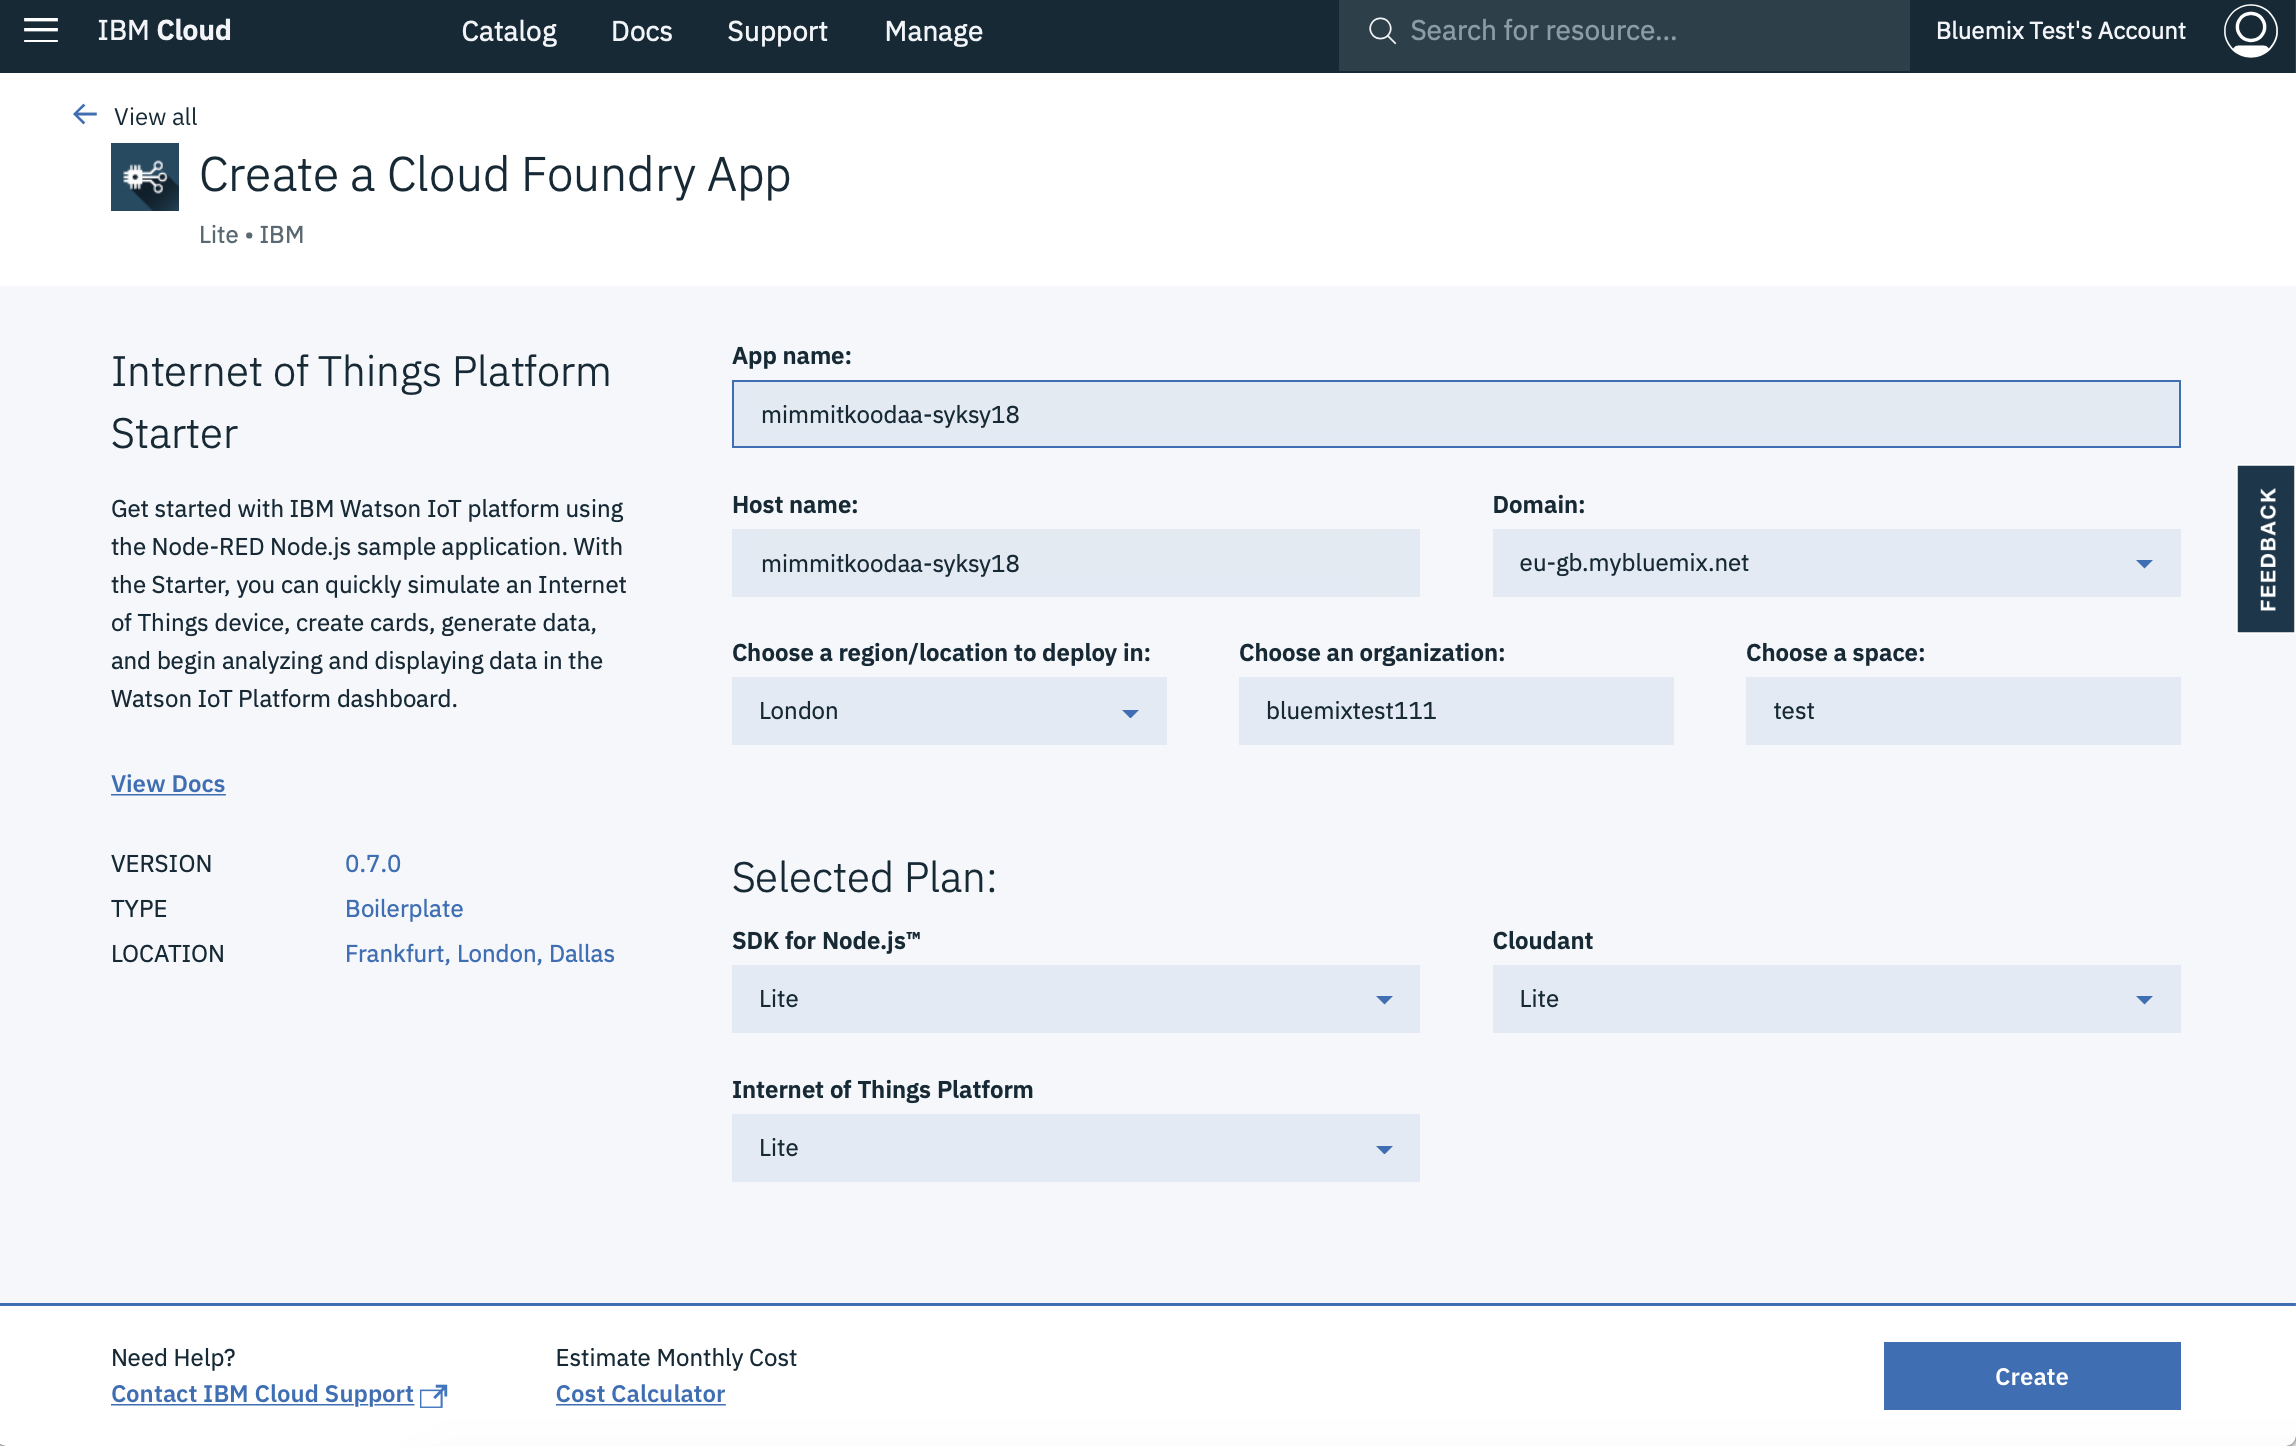Image resolution: width=2296 pixels, height=1446 pixels.
Task: Select the Manage menu item
Action: 934,30
